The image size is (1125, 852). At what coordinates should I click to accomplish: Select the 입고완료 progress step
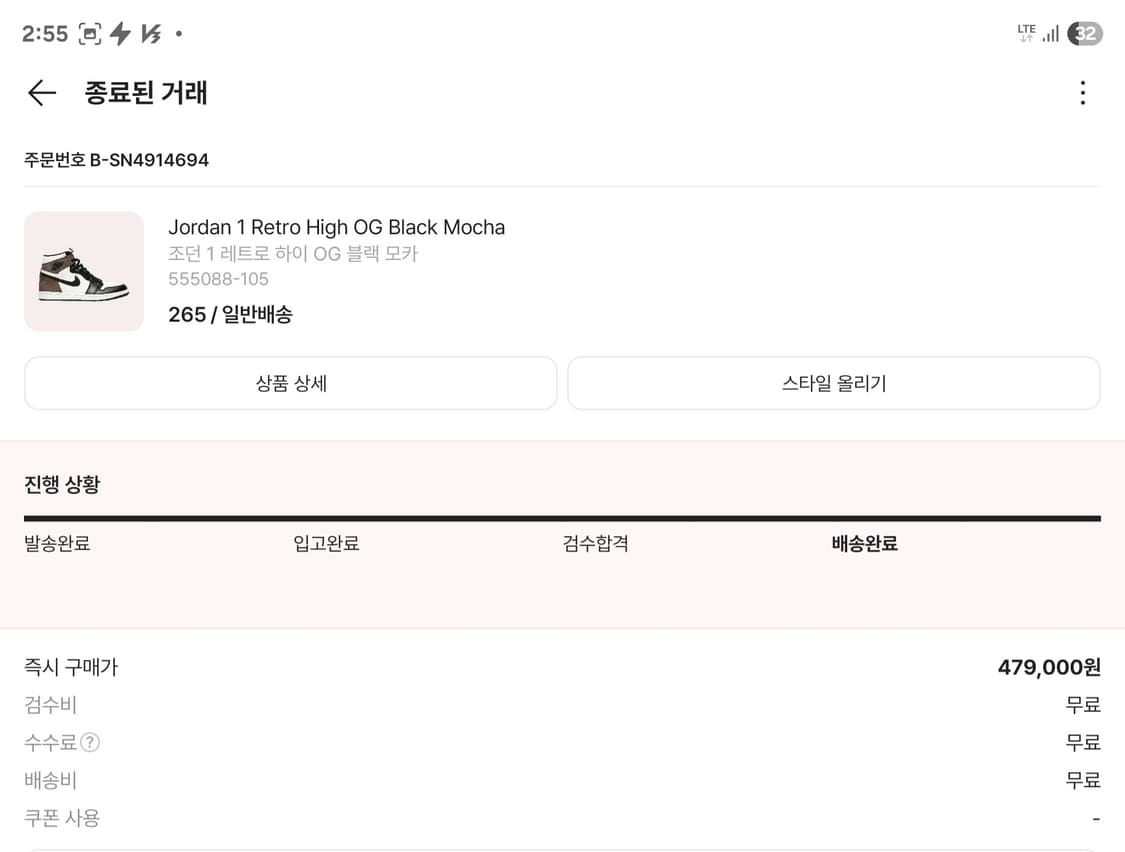coord(326,544)
